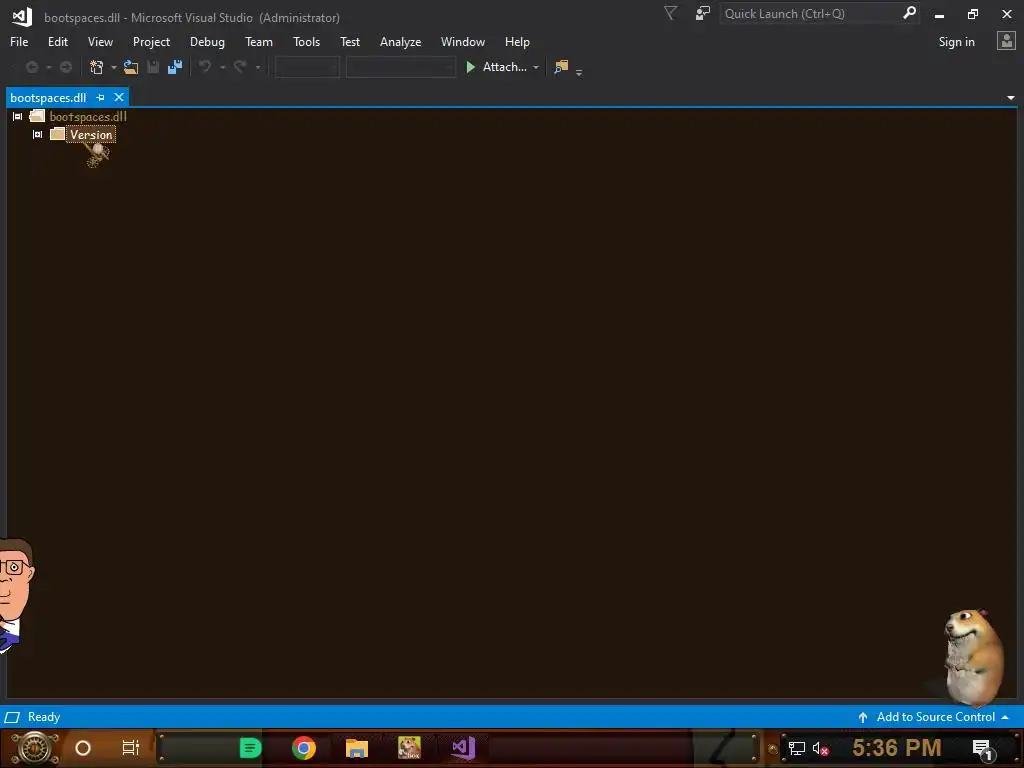Open the Analyze menu

click(400, 42)
